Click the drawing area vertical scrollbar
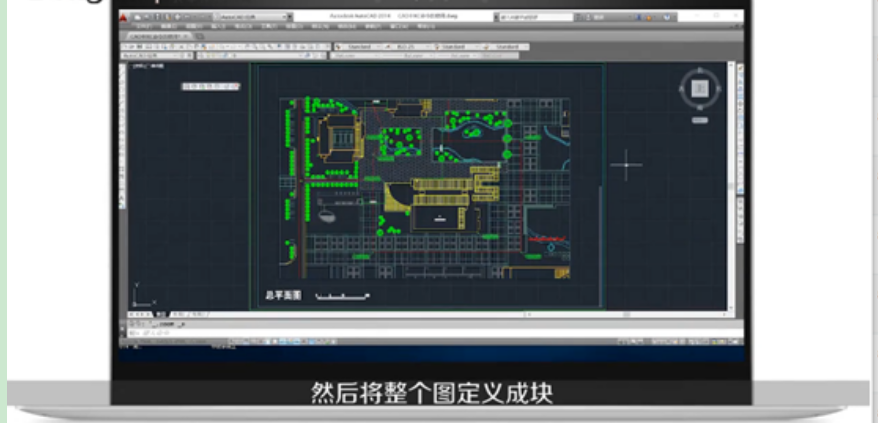 [x=731, y=185]
